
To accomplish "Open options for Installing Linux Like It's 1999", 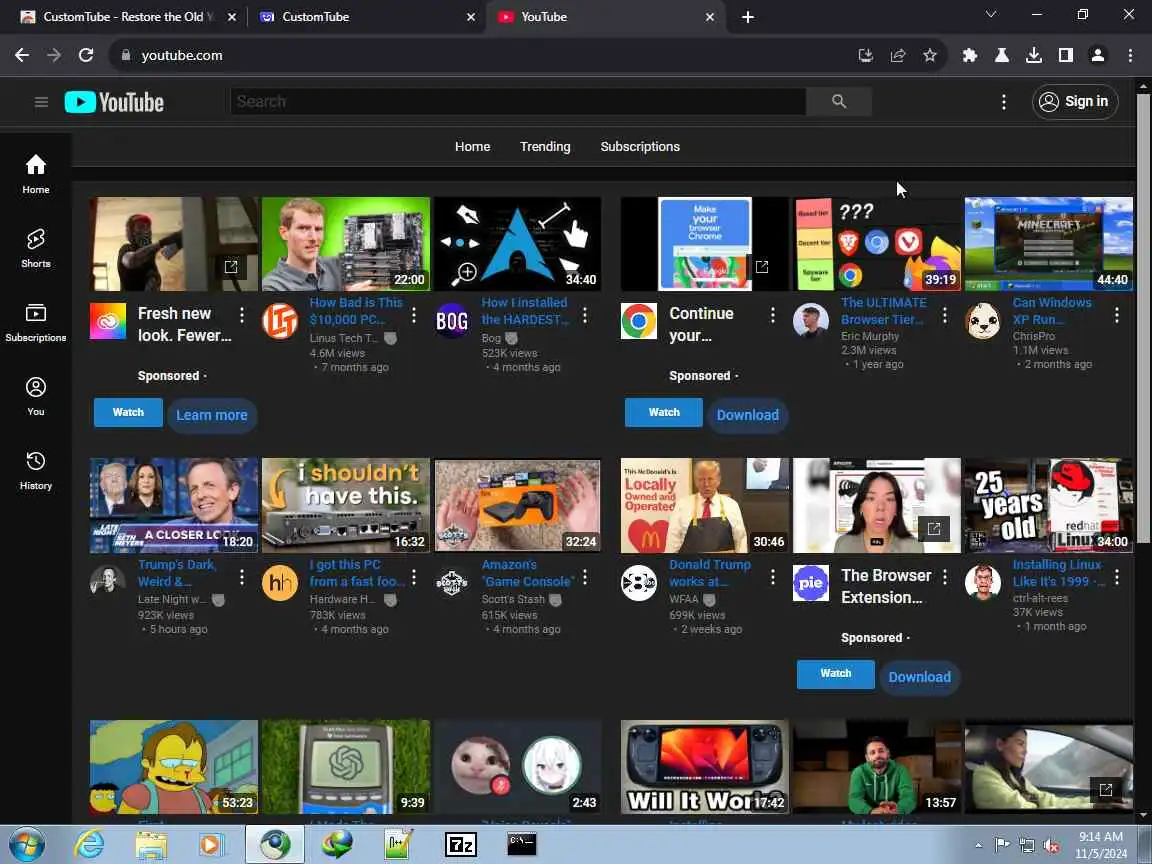I will (1116, 577).
